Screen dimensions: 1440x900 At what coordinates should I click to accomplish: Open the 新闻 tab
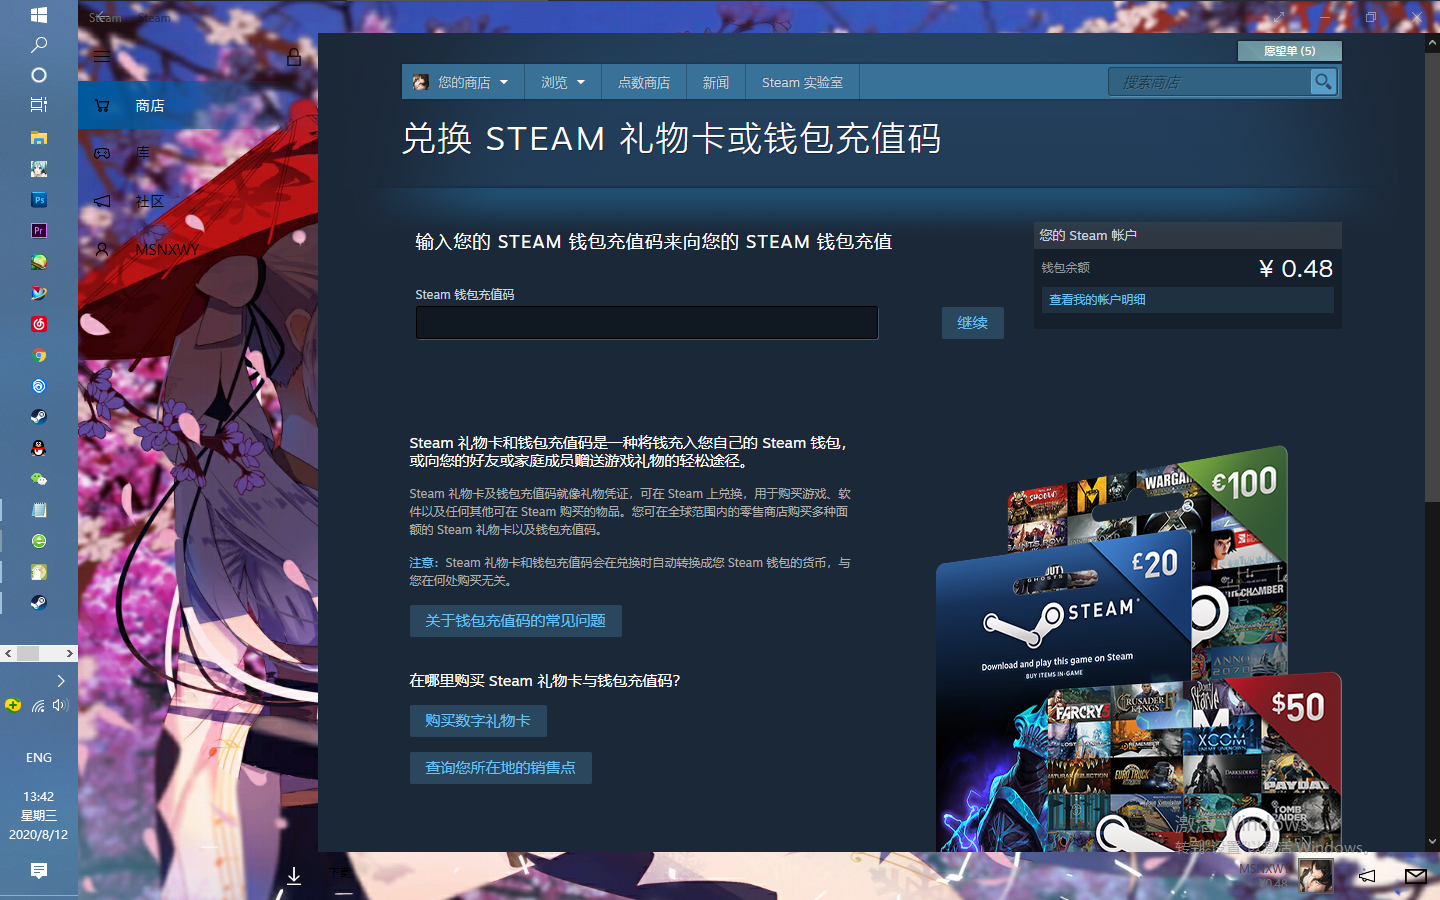[x=716, y=82]
